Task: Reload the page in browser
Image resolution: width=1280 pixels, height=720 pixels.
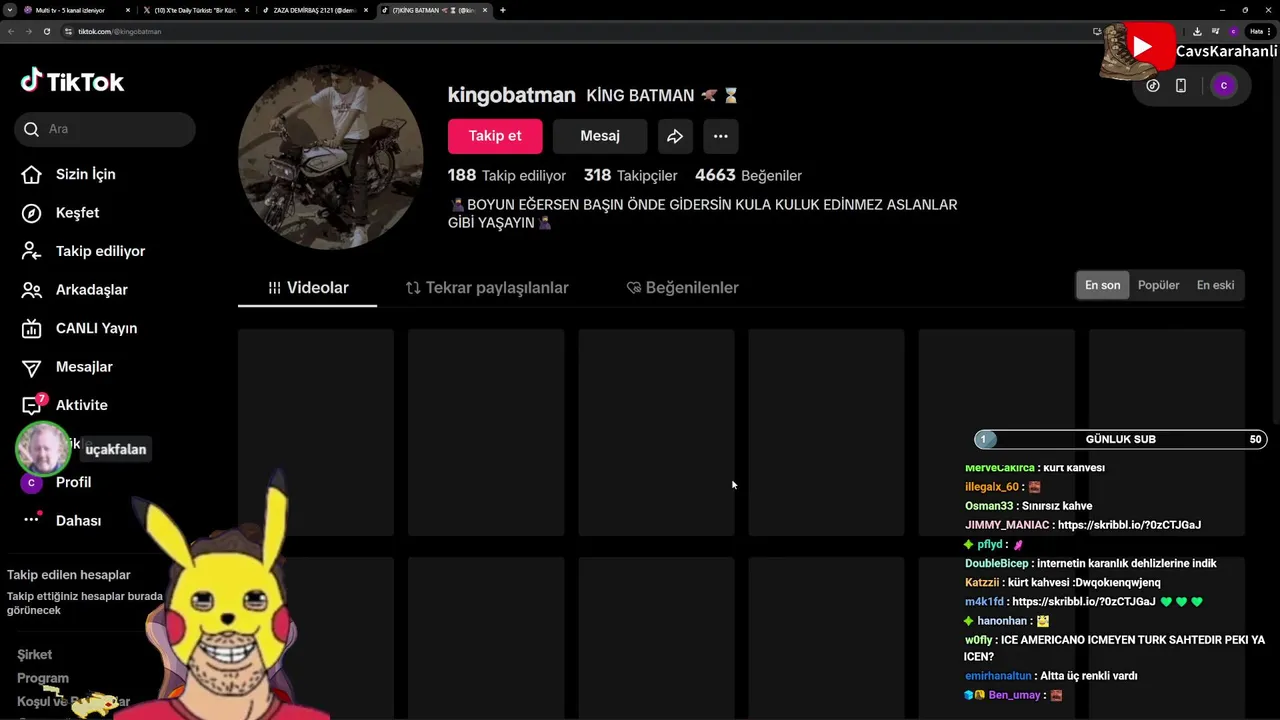Action: click(x=47, y=31)
